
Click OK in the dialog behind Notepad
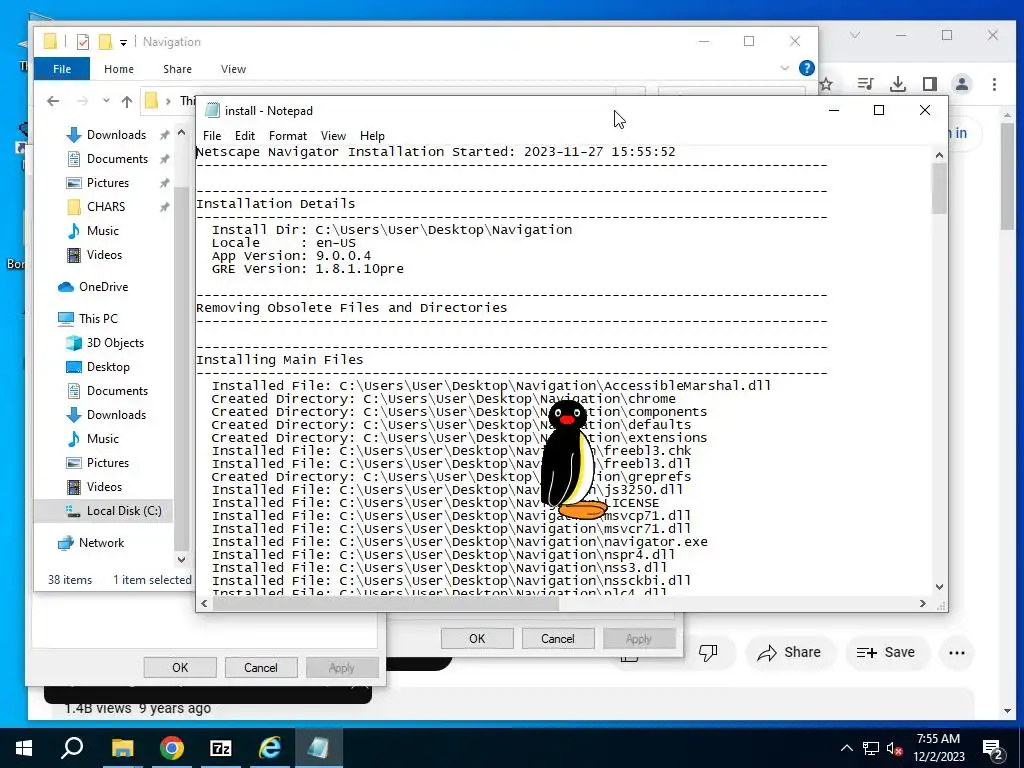pyautogui.click(x=477, y=639)
